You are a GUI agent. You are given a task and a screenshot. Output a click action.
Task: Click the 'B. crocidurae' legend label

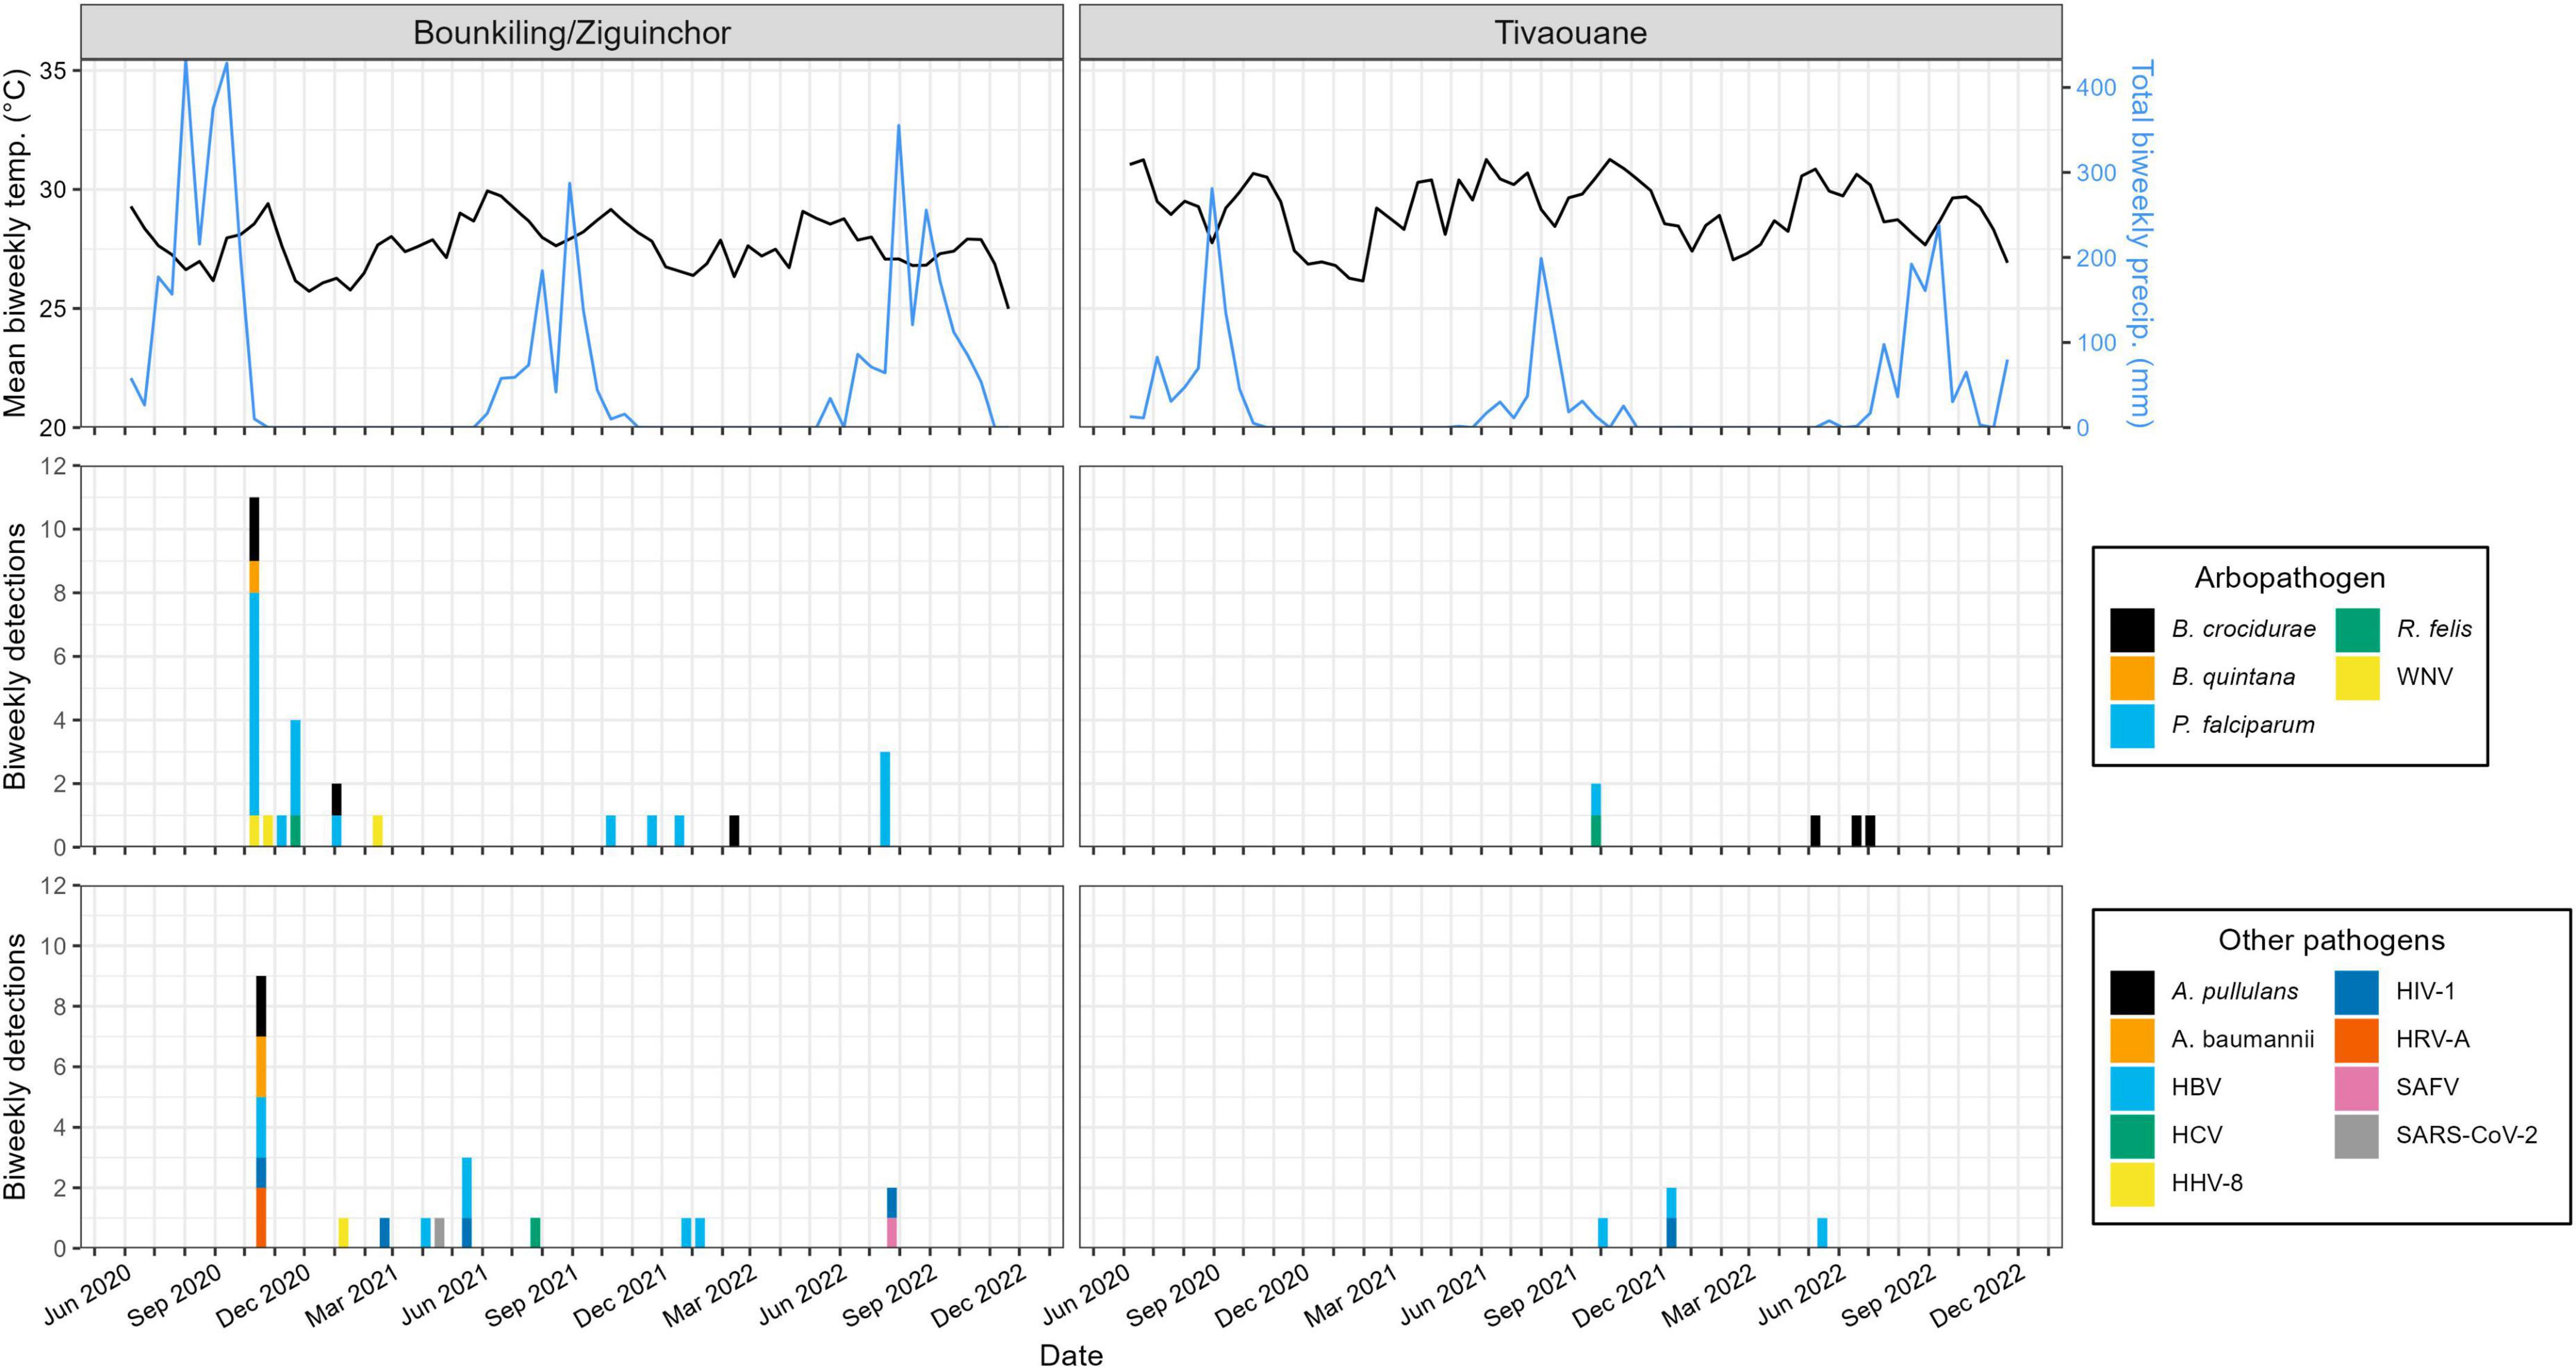pos(2243,629)
